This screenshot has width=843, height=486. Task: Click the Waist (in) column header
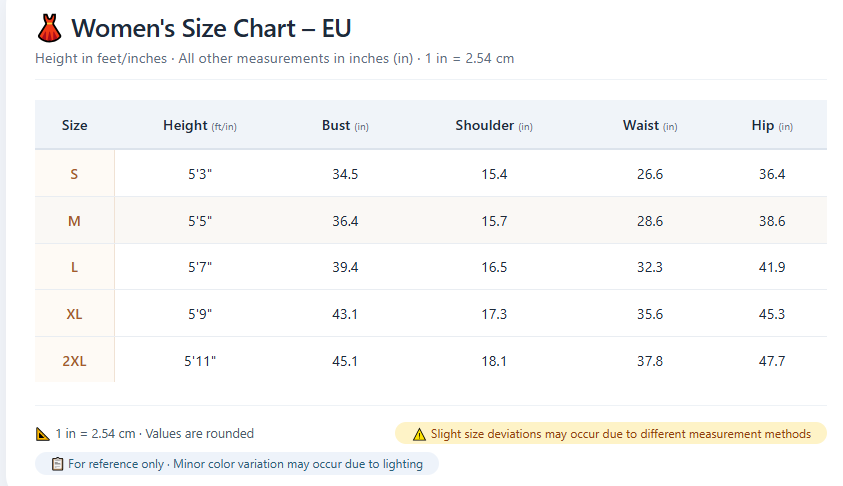tap(650, 125)
